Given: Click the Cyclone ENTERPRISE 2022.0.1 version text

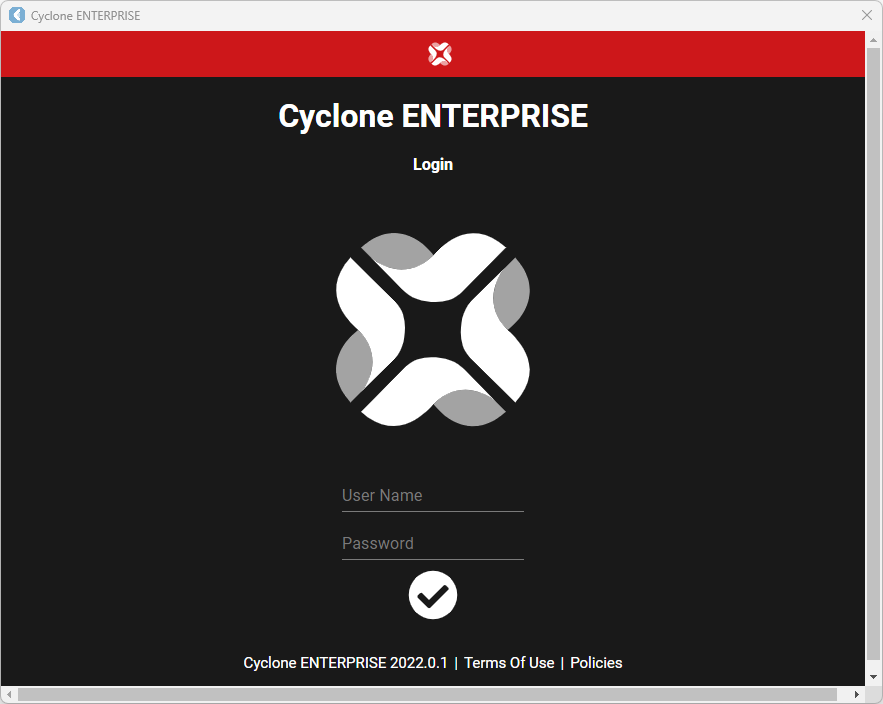Looking at the screenshot, I should pyautogui.click(x=345, y=663).
